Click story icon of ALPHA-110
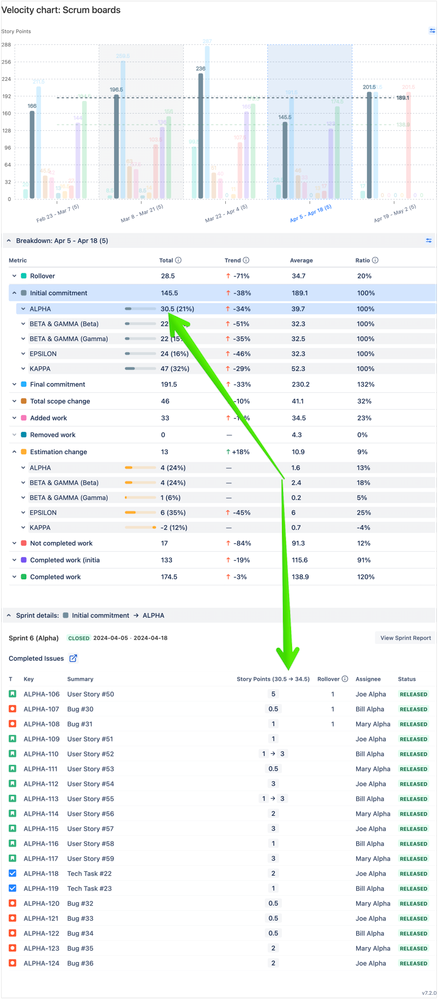 12,754
